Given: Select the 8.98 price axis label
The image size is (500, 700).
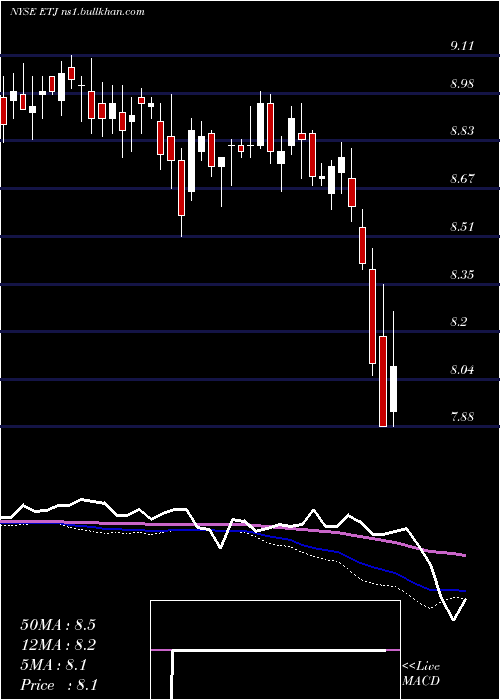Looking at the screenshot, I should tap(462, 84).
